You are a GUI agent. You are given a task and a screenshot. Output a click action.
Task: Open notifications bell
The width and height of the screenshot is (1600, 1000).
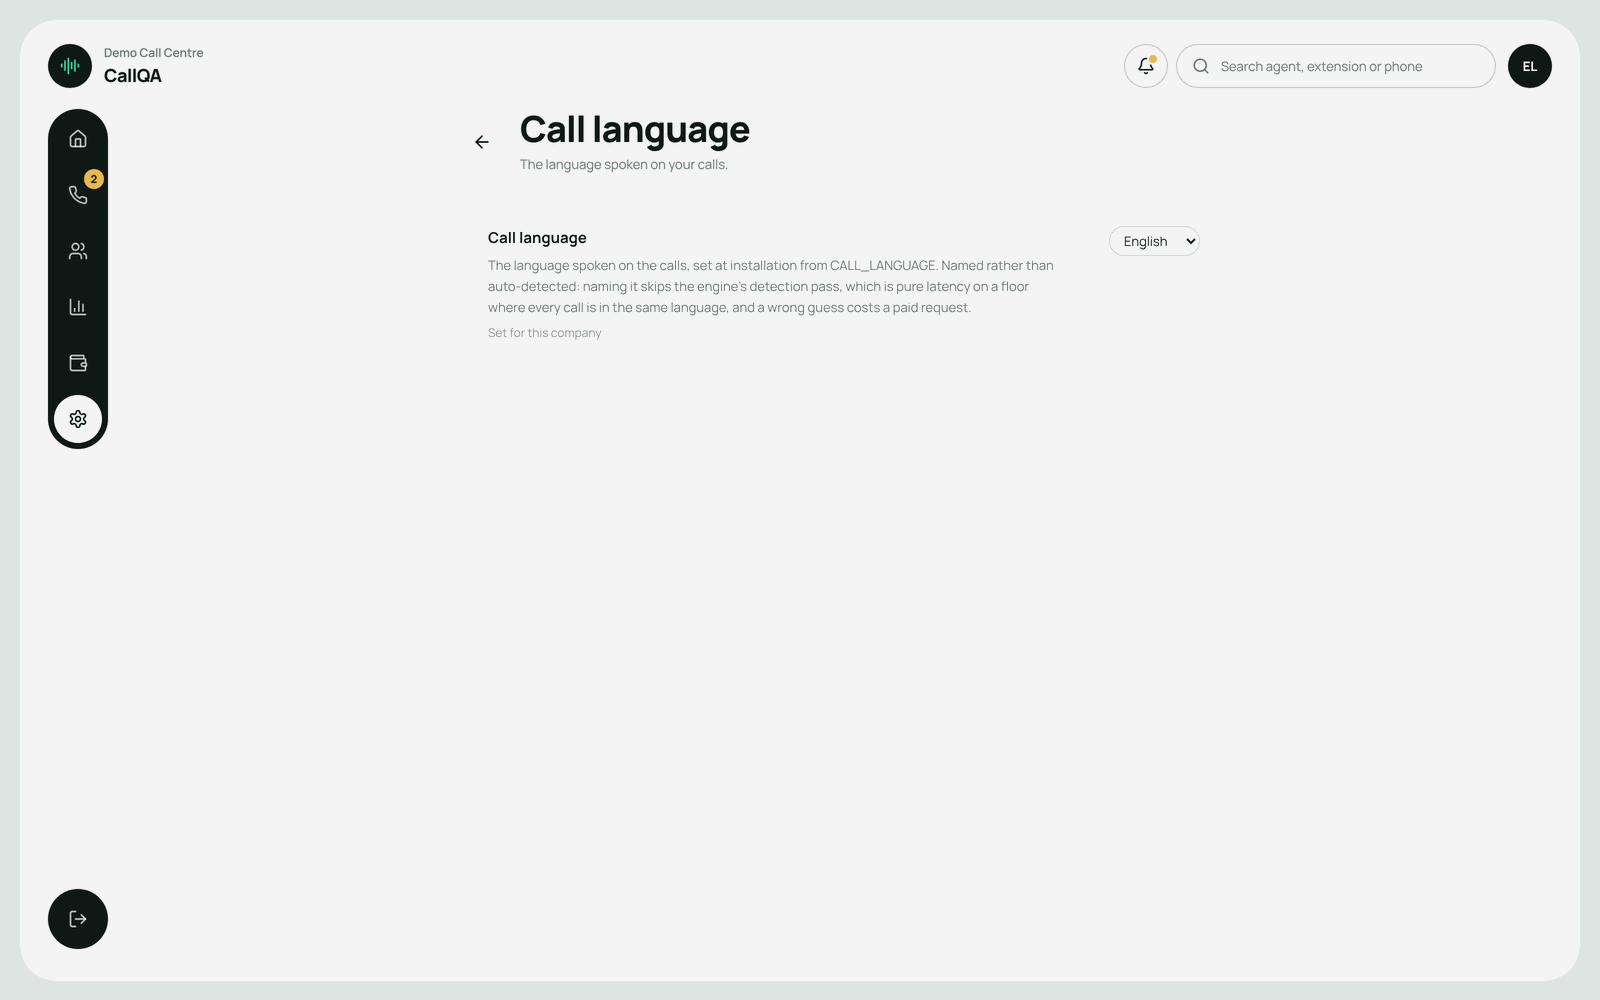pyautogui.click(x=1146, y=66)
